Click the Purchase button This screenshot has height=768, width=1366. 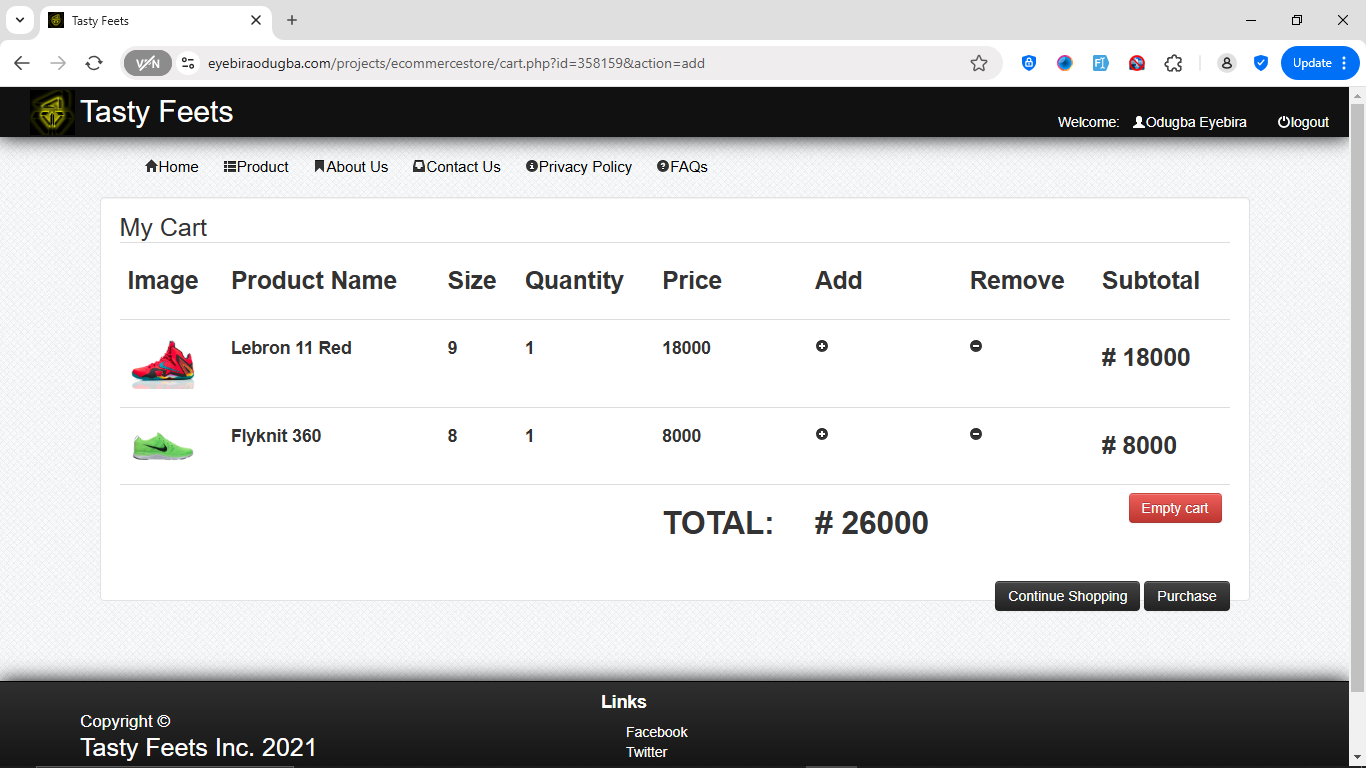[1187, 596]
